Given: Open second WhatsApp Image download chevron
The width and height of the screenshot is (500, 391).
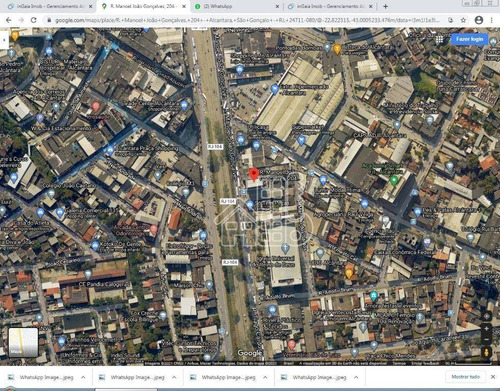Looking at the screenshot, I should click(x=174, y=377).
